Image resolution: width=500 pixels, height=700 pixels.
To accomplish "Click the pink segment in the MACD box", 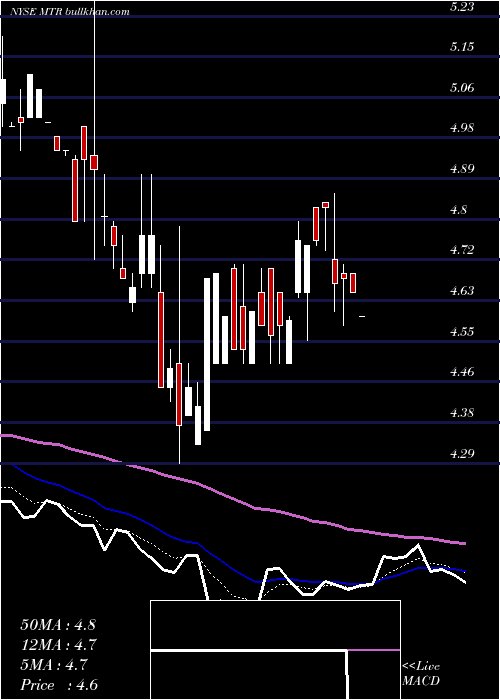I will click(x=374, y=650).
